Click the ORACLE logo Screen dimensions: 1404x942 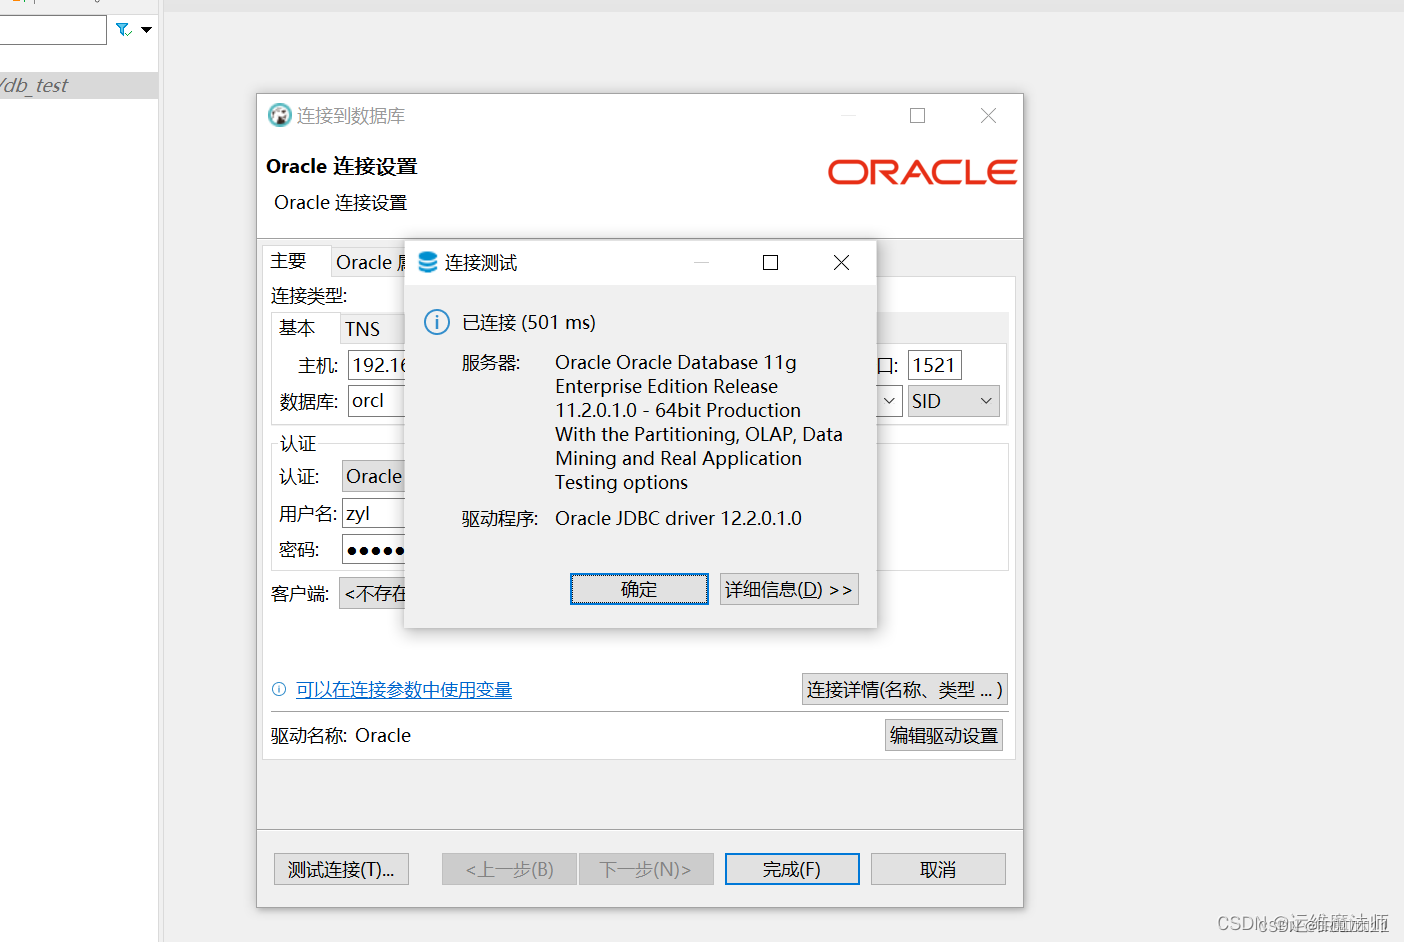922,172
